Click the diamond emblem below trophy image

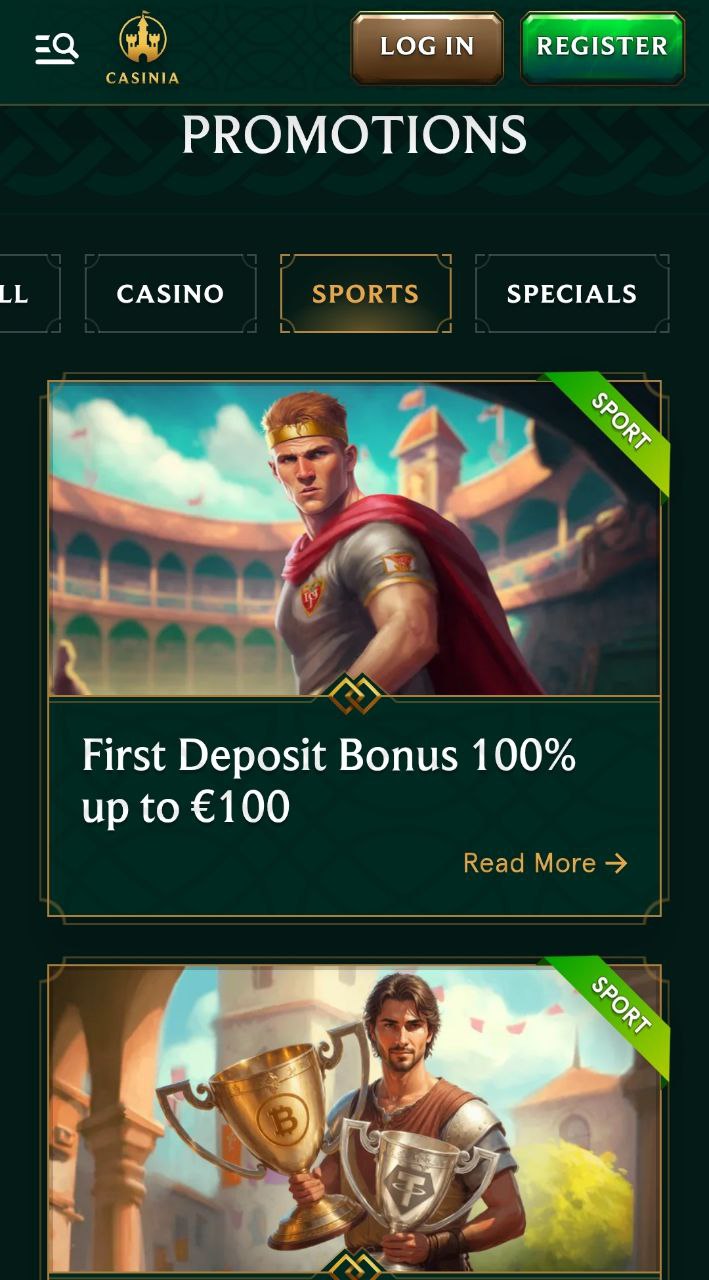tap(355, 1266)
